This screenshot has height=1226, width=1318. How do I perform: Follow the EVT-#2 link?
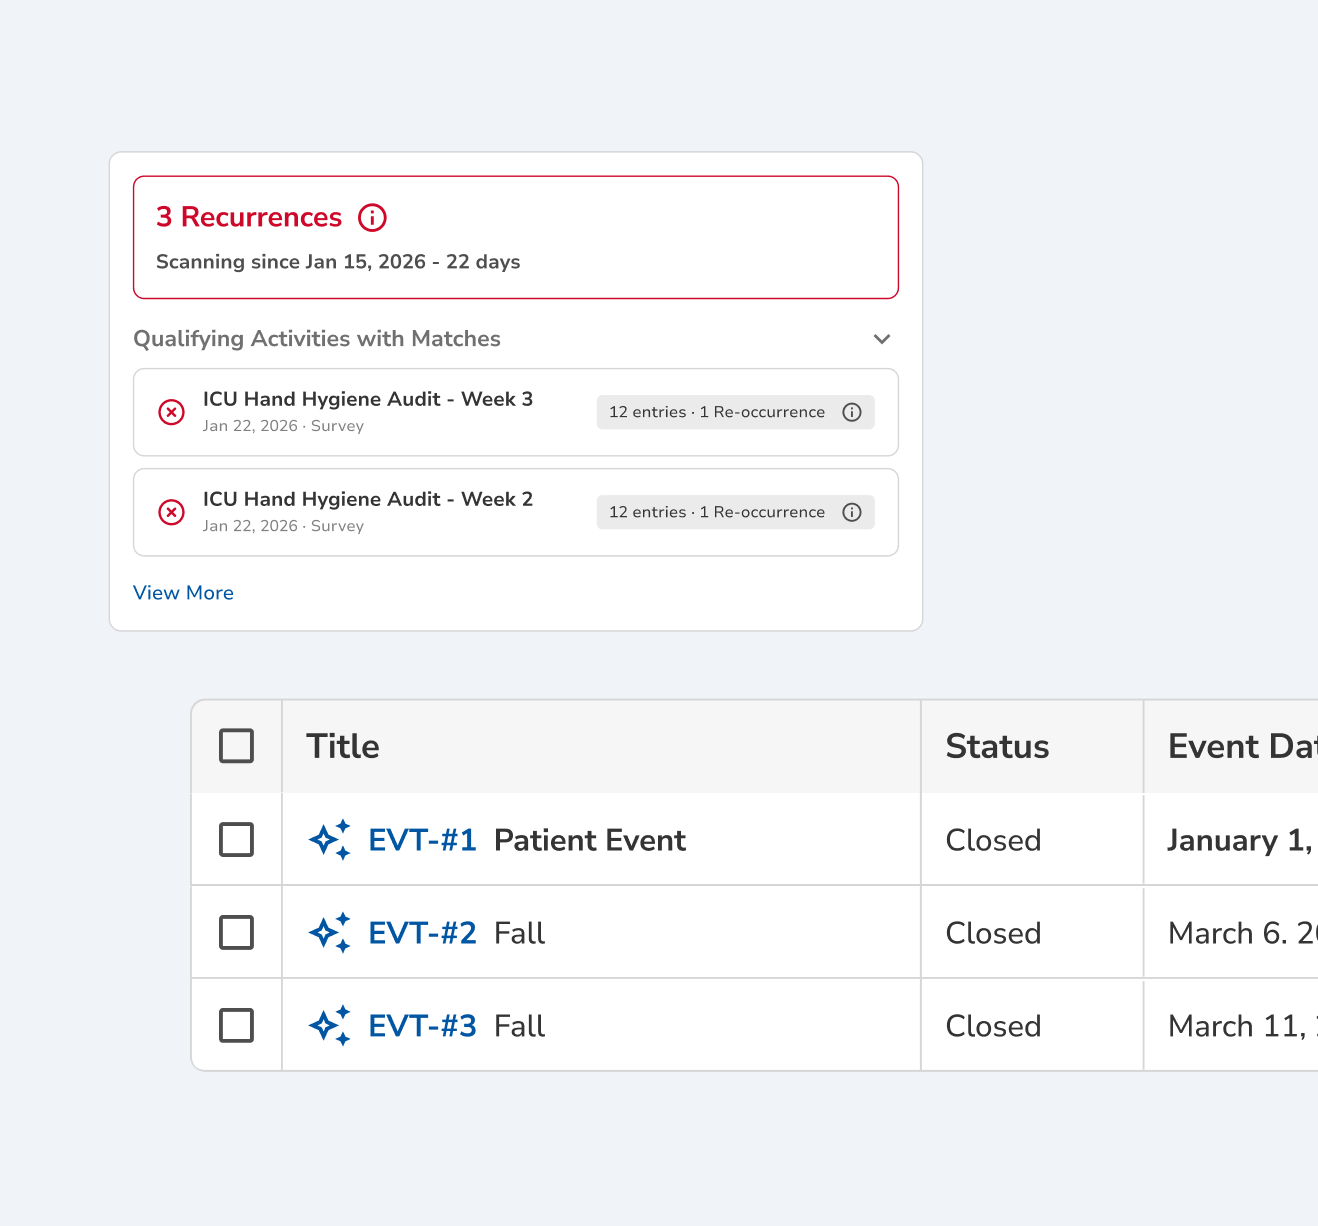(x=422, y=933)
